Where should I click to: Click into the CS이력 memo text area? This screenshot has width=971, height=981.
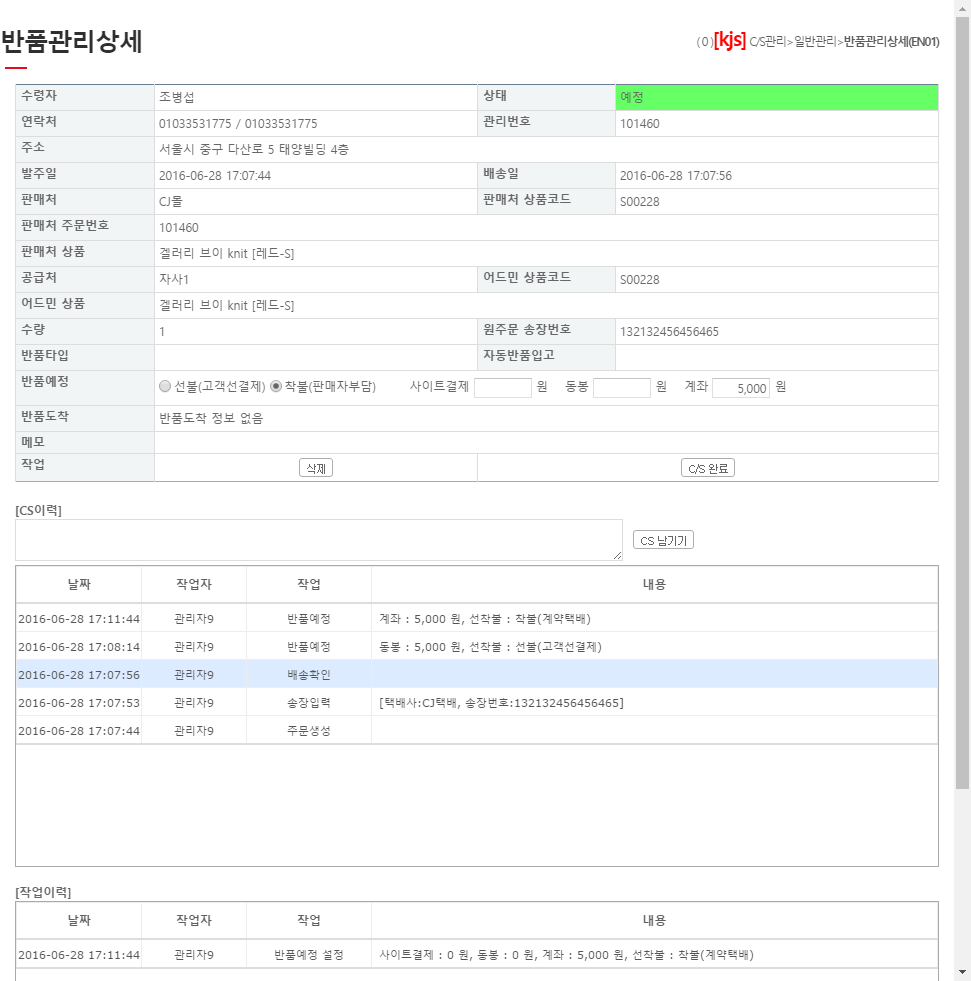[x=318, y=540]
